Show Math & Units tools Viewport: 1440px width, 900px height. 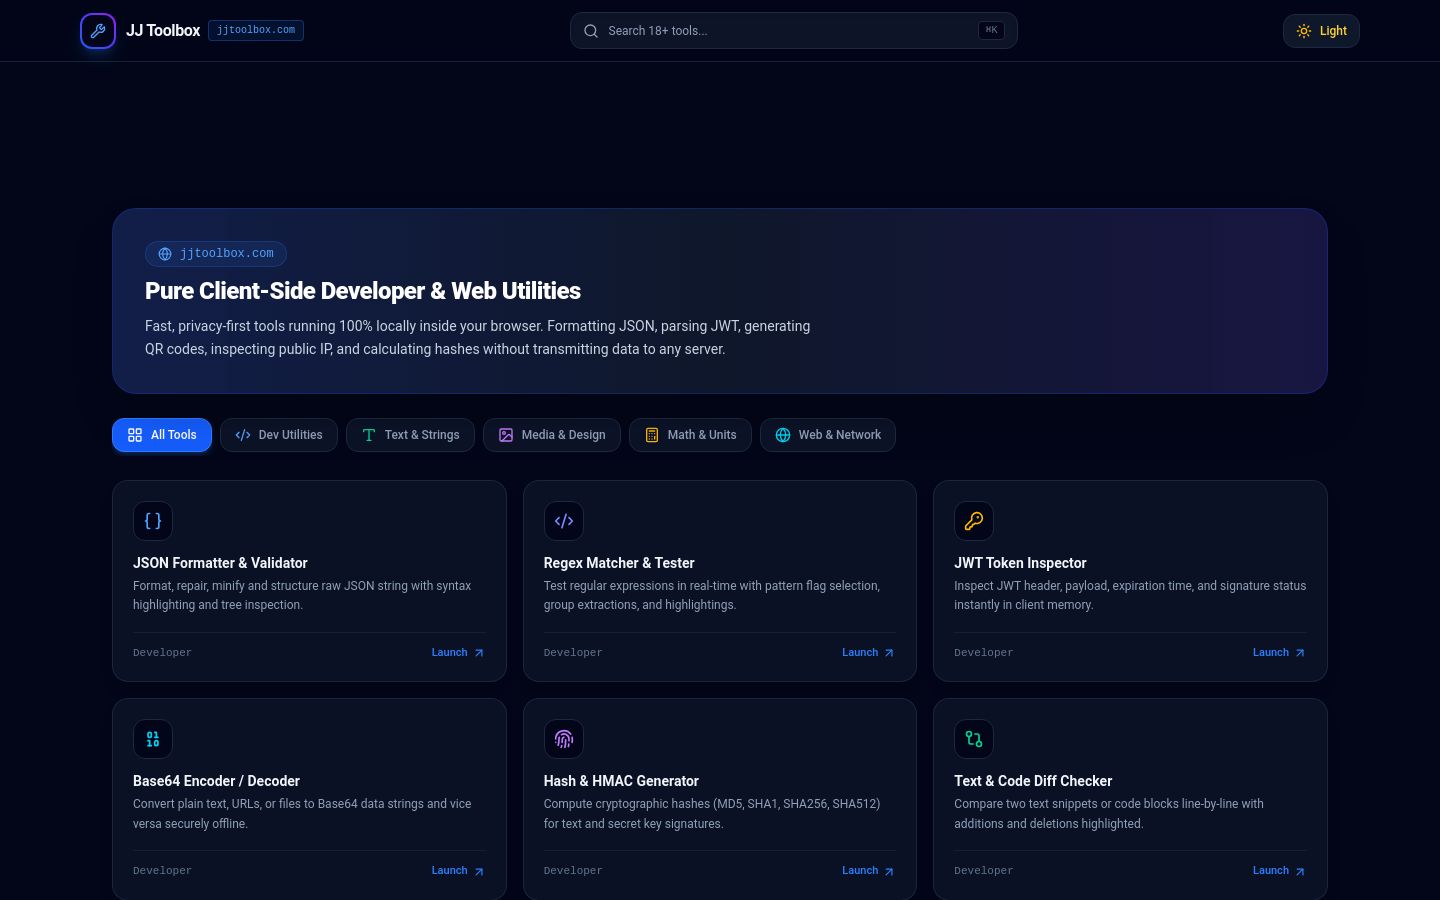pos(690,435)
